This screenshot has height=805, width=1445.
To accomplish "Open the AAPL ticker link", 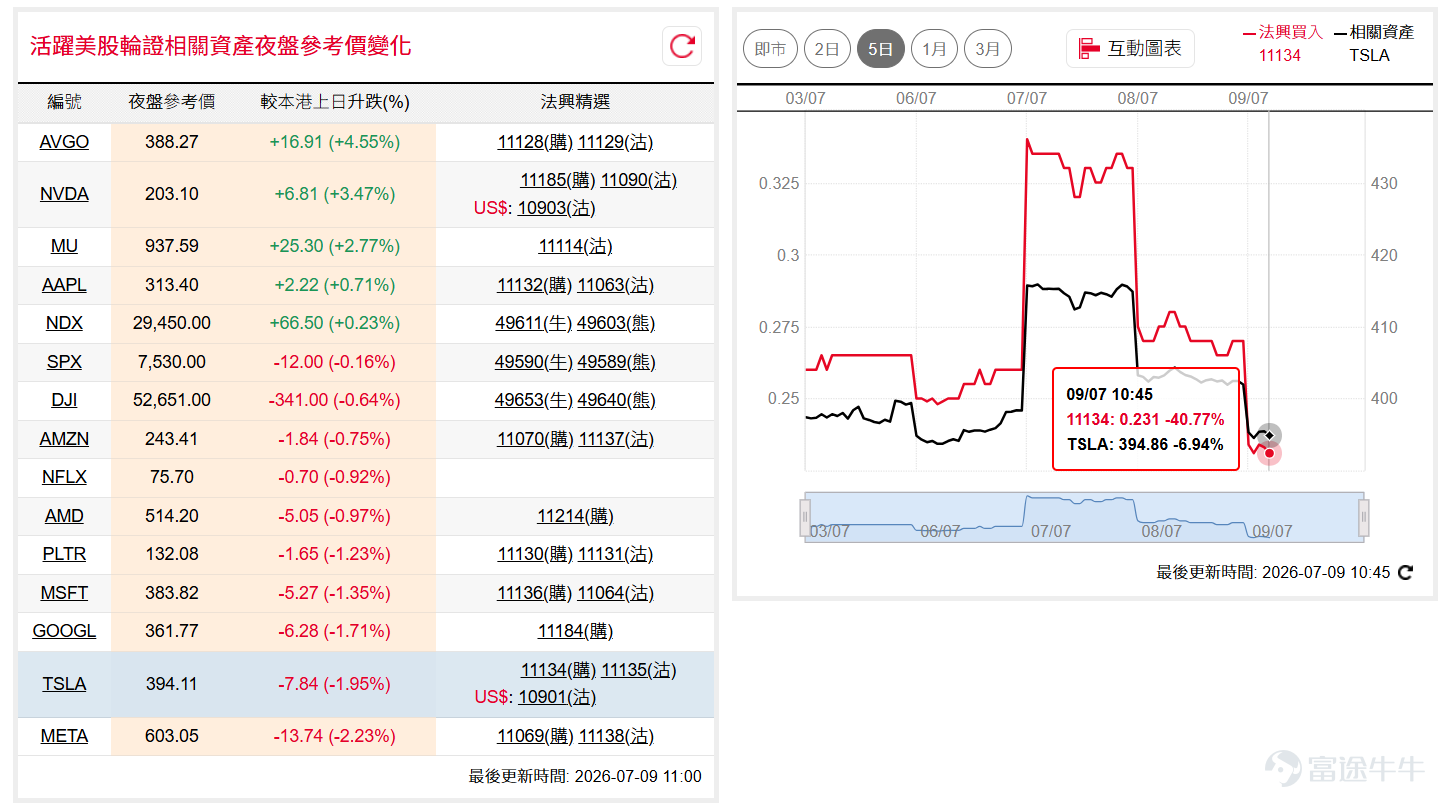I will click(x=64, y=285).
